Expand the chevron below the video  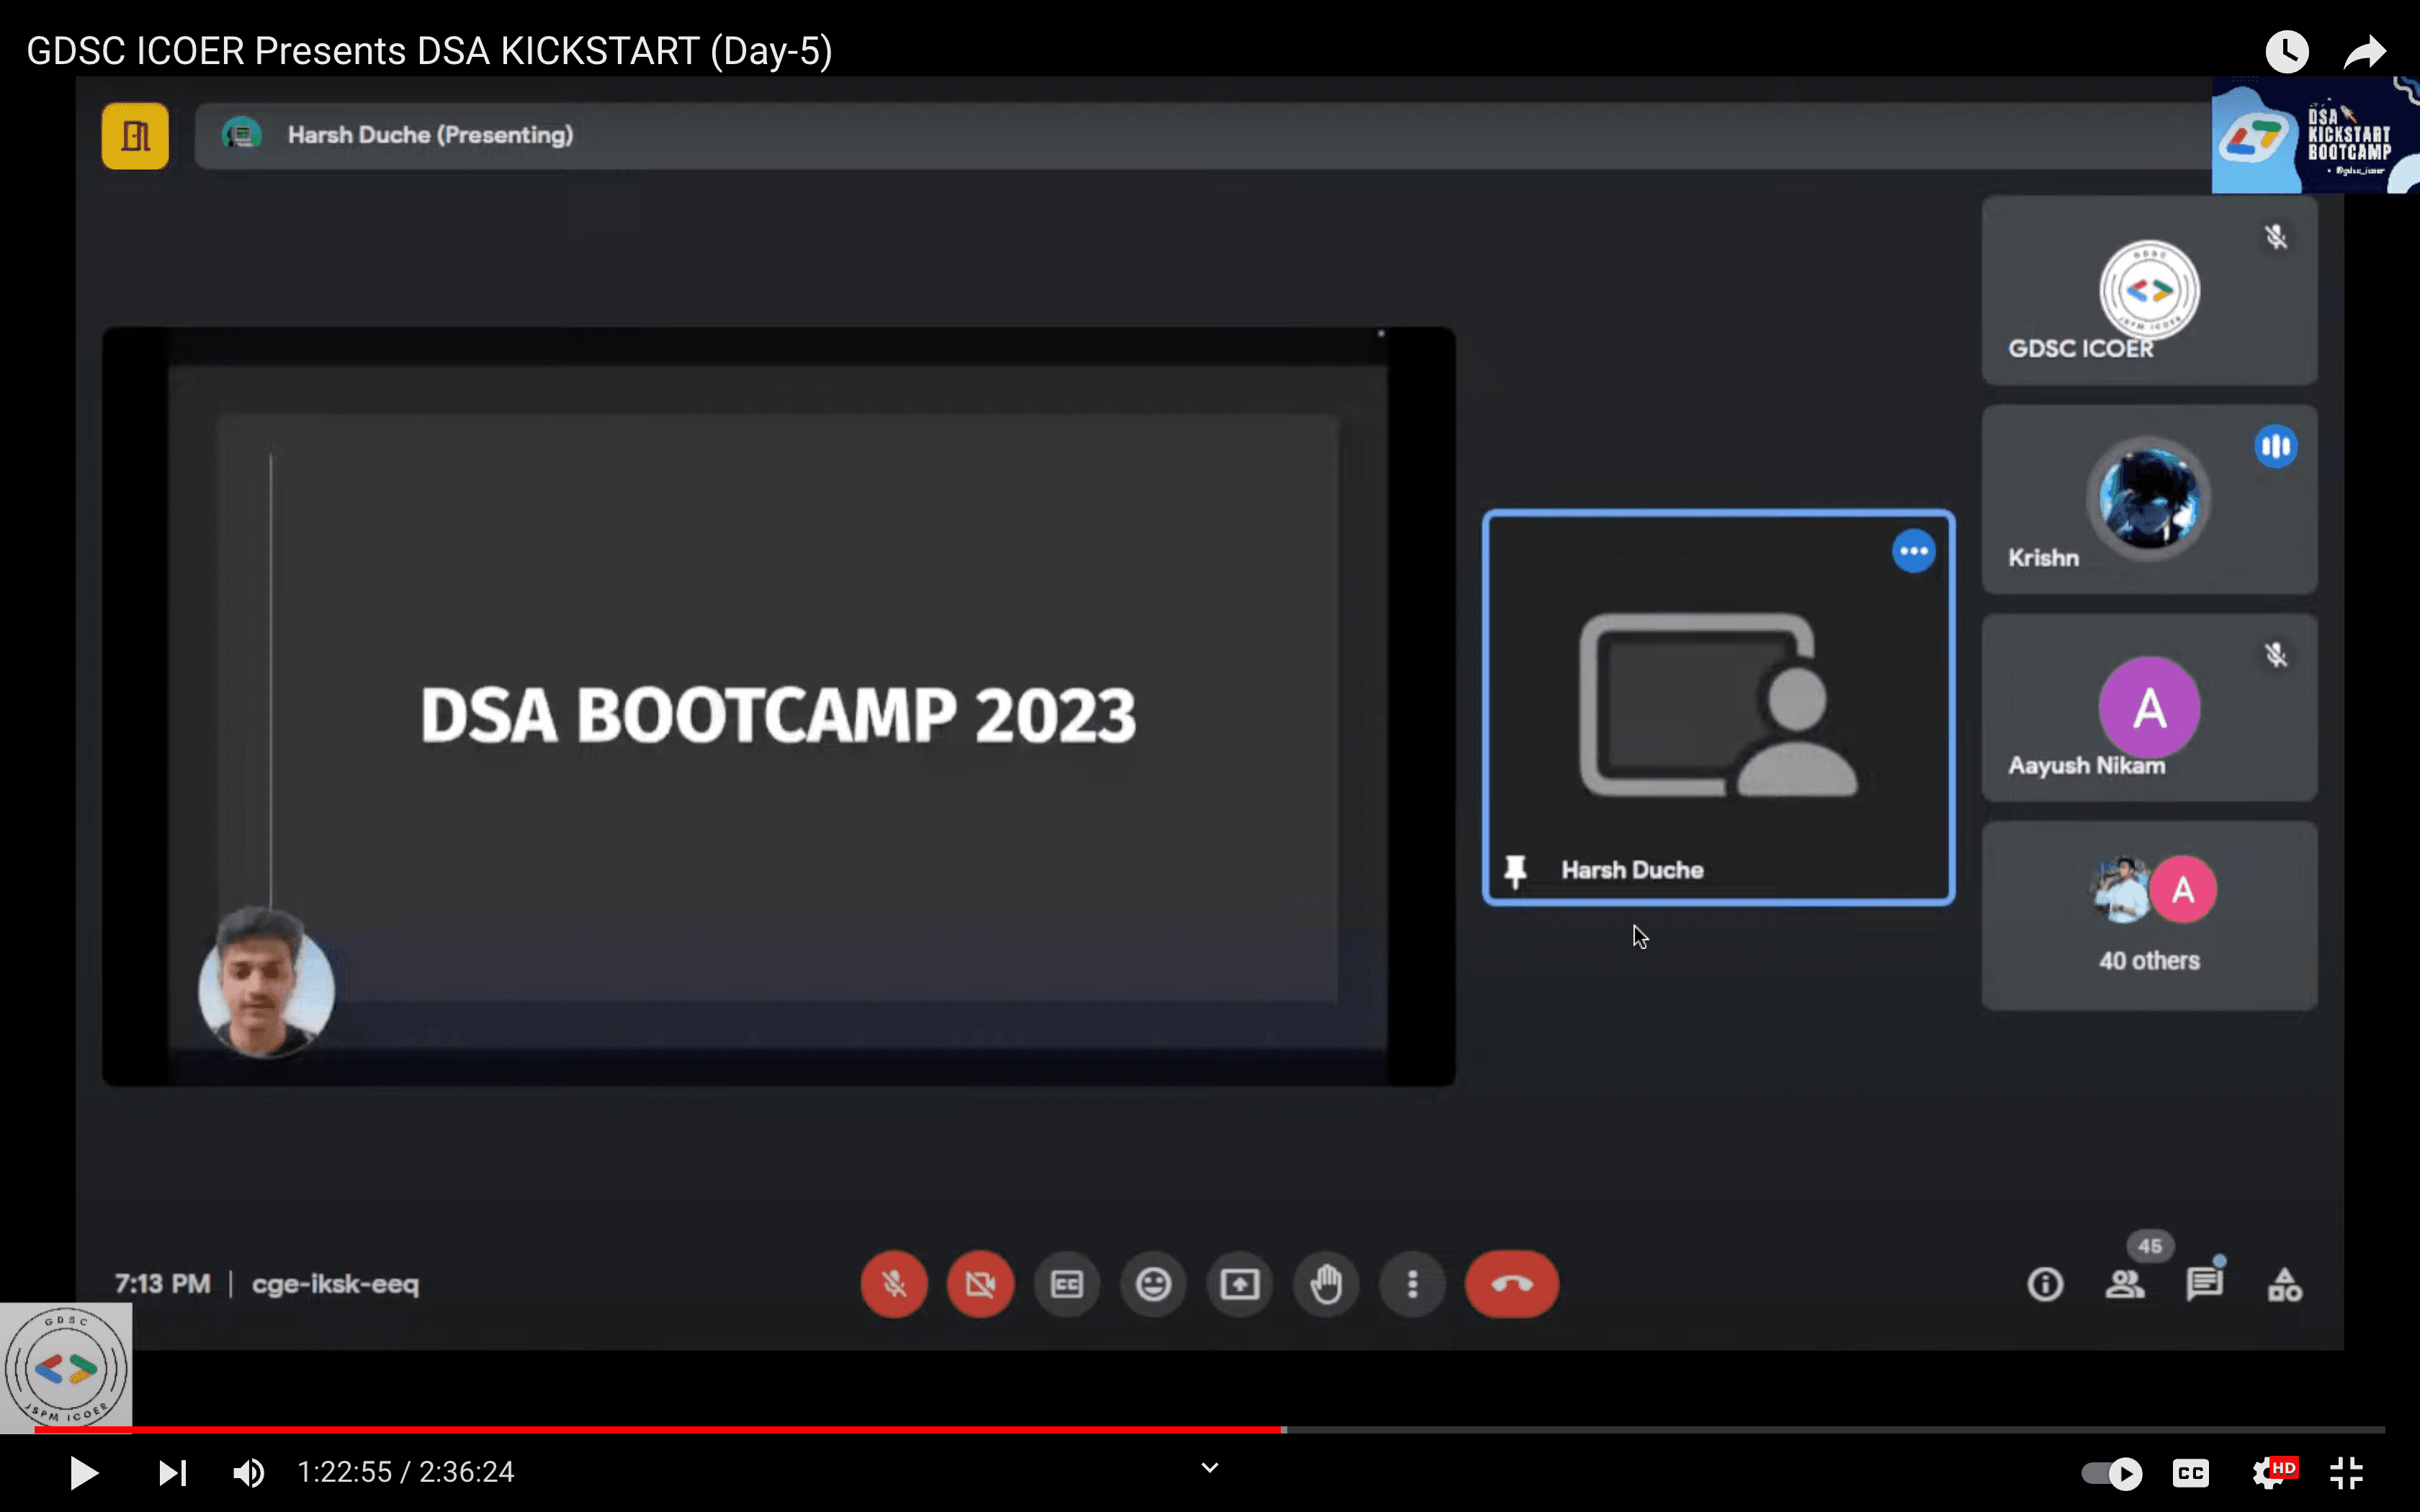tap(1209, 1468)
